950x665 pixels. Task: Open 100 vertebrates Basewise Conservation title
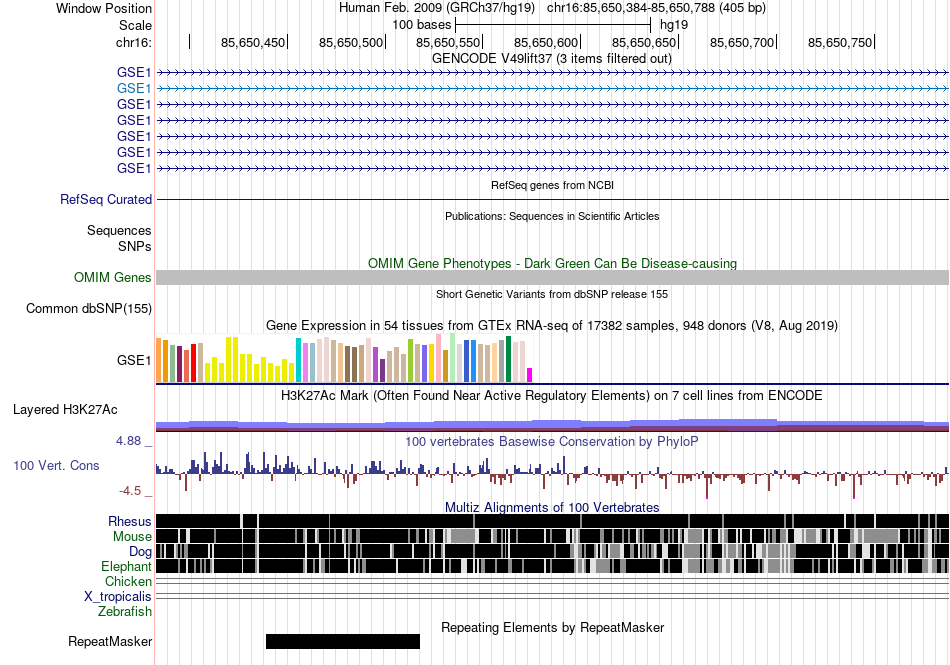(x=551, y=442)
